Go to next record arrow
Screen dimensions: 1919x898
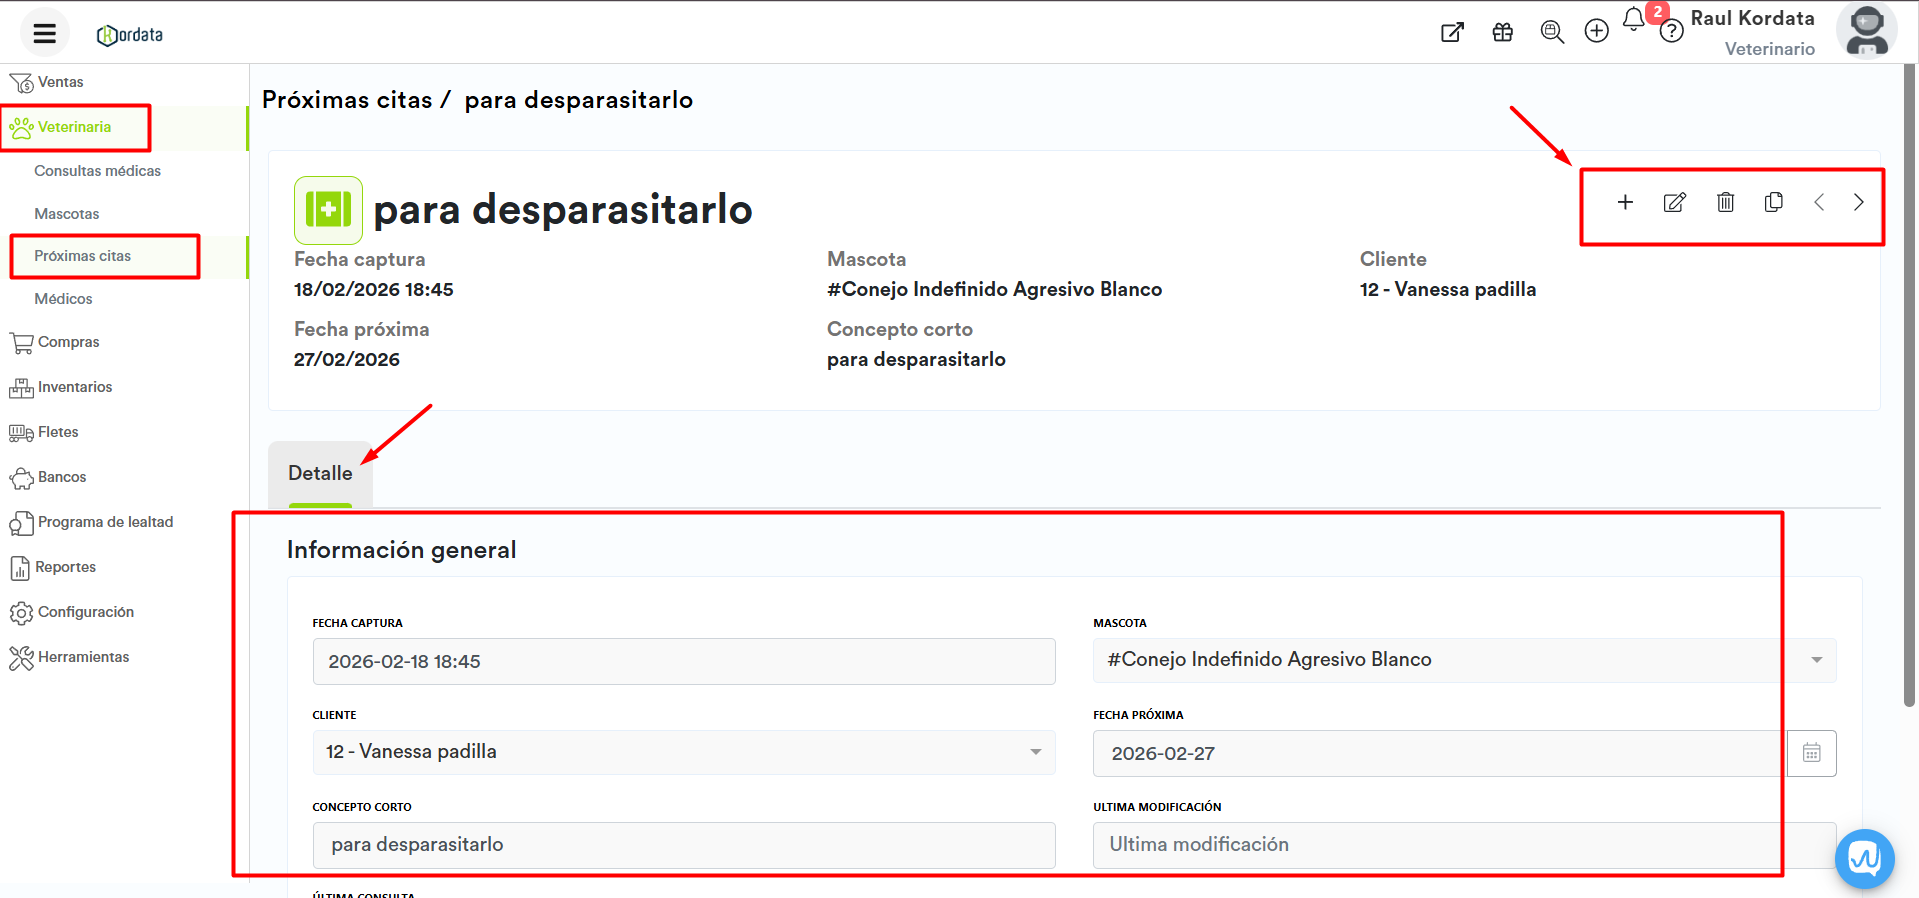point(1858,202)
